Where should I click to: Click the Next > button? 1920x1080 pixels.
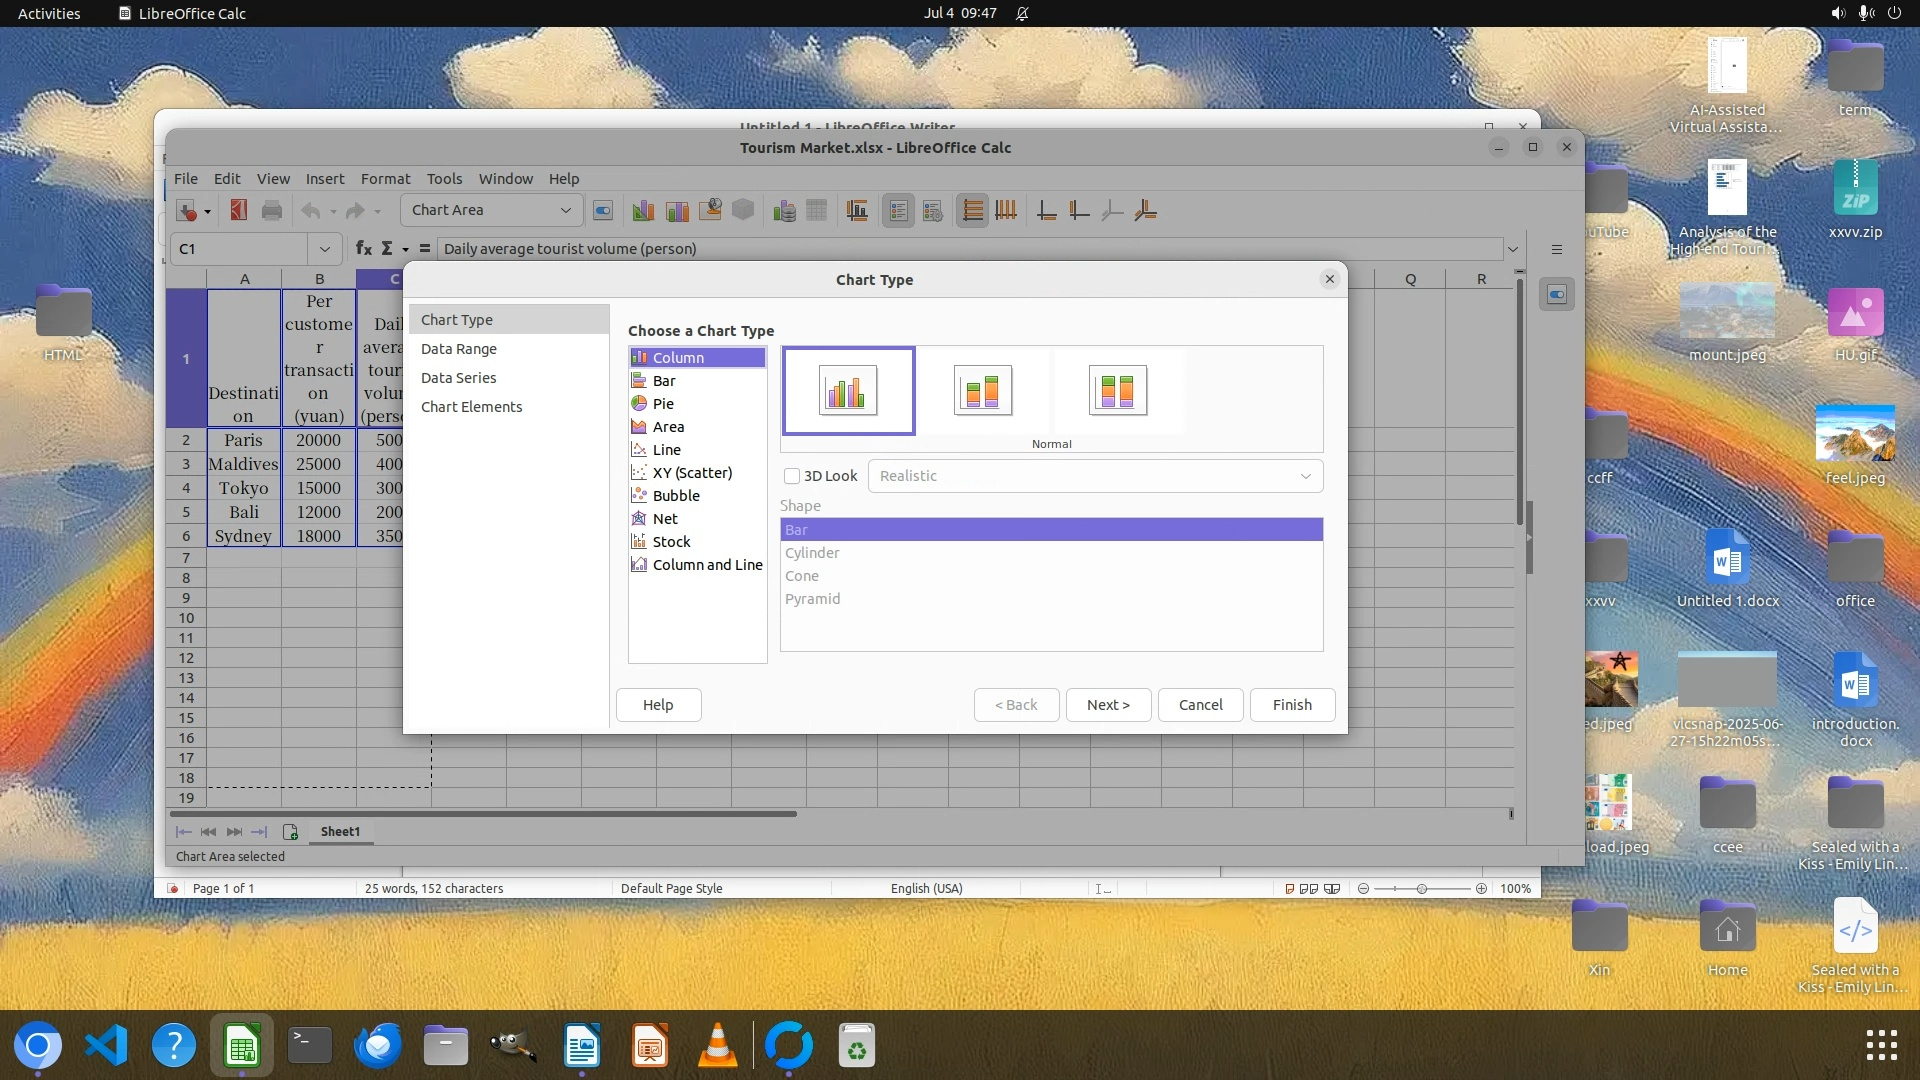tap(1108, 705)
